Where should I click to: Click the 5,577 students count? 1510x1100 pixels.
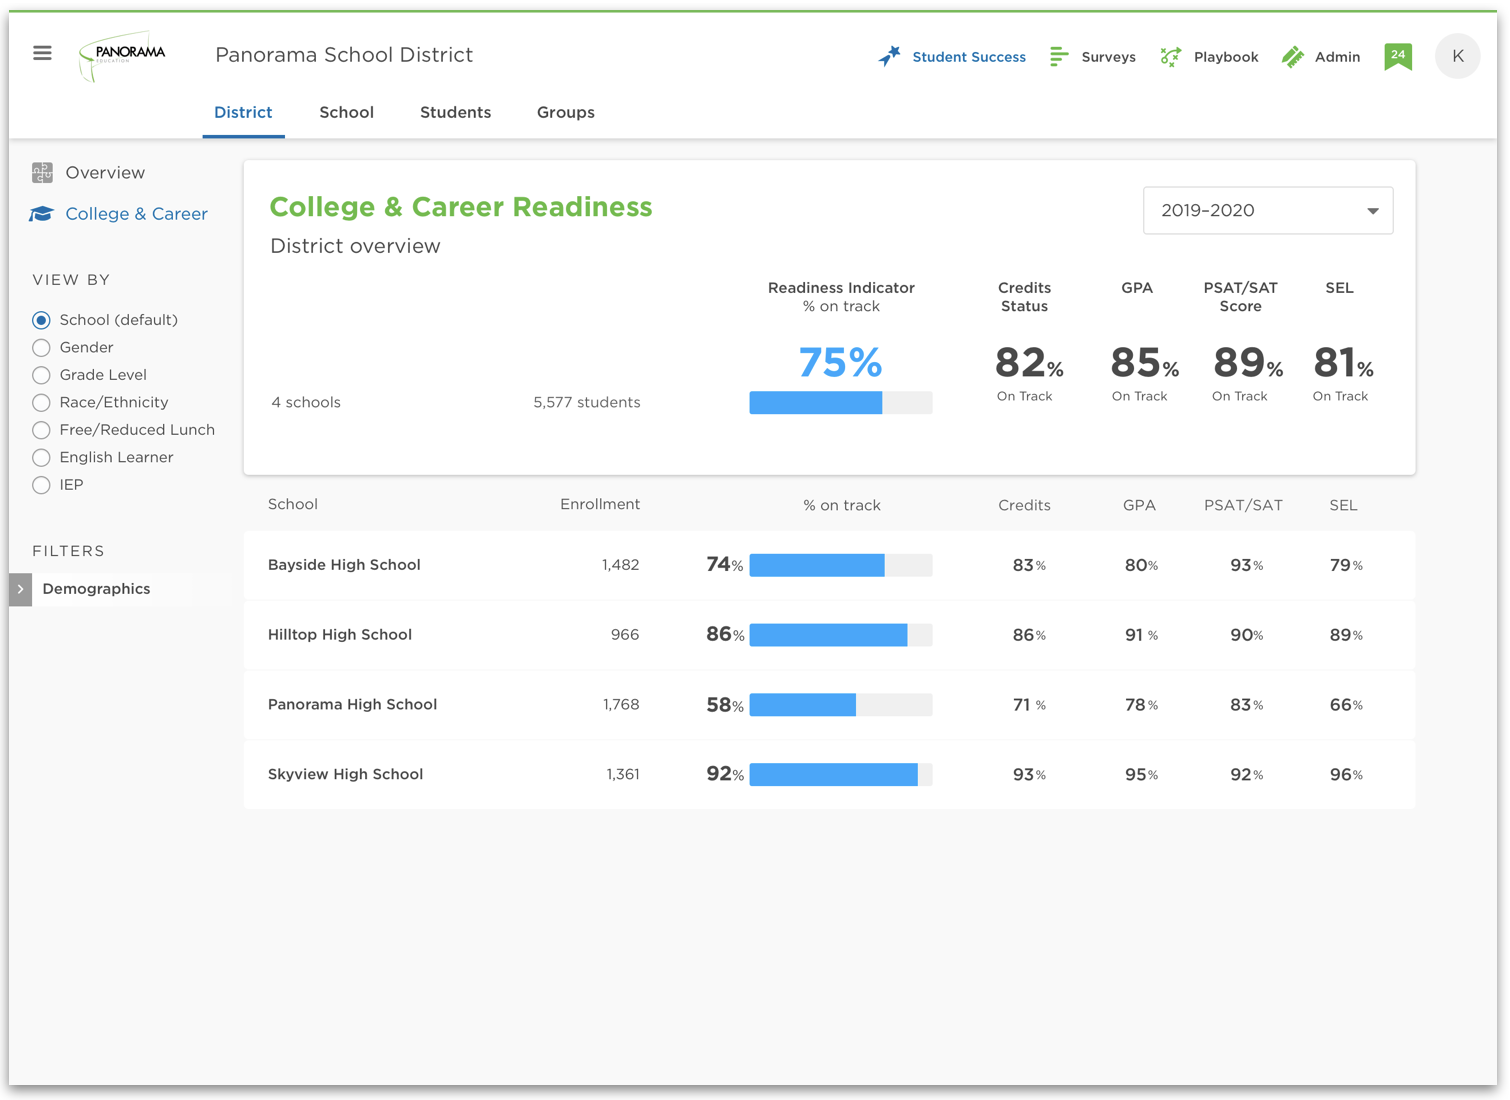click(x=587, y=402)
